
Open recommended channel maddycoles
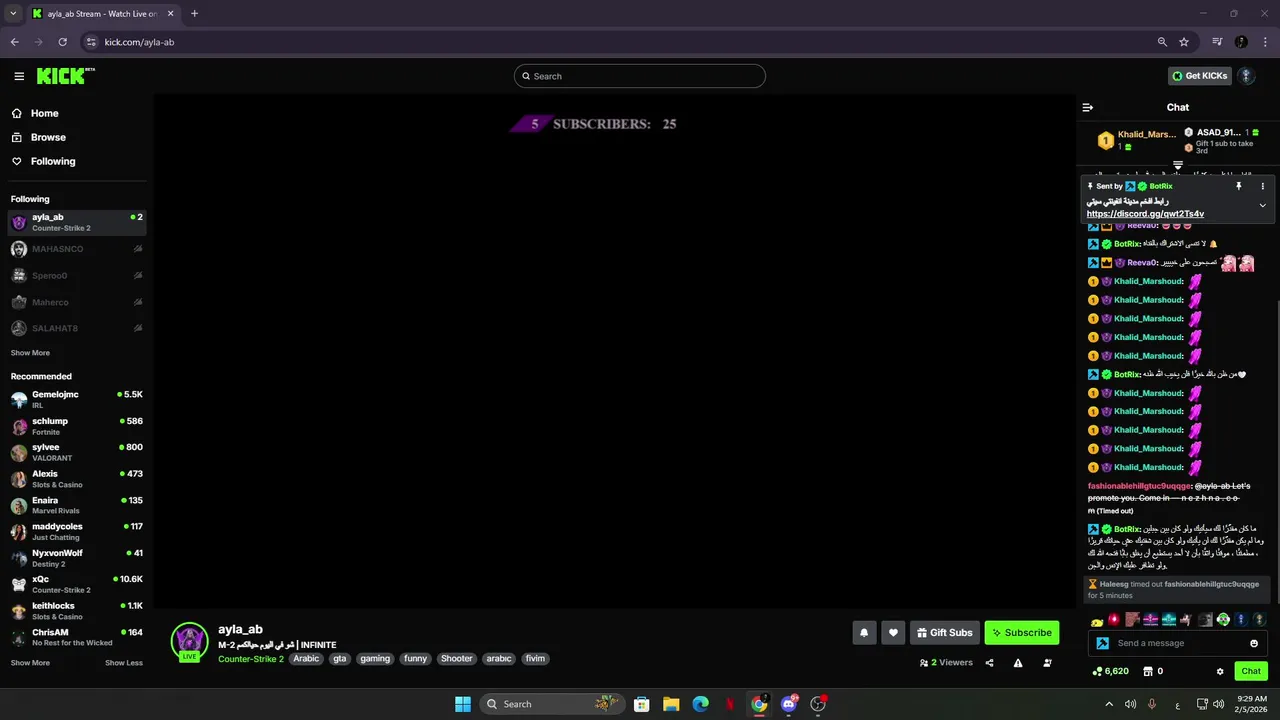coord(77,531)
